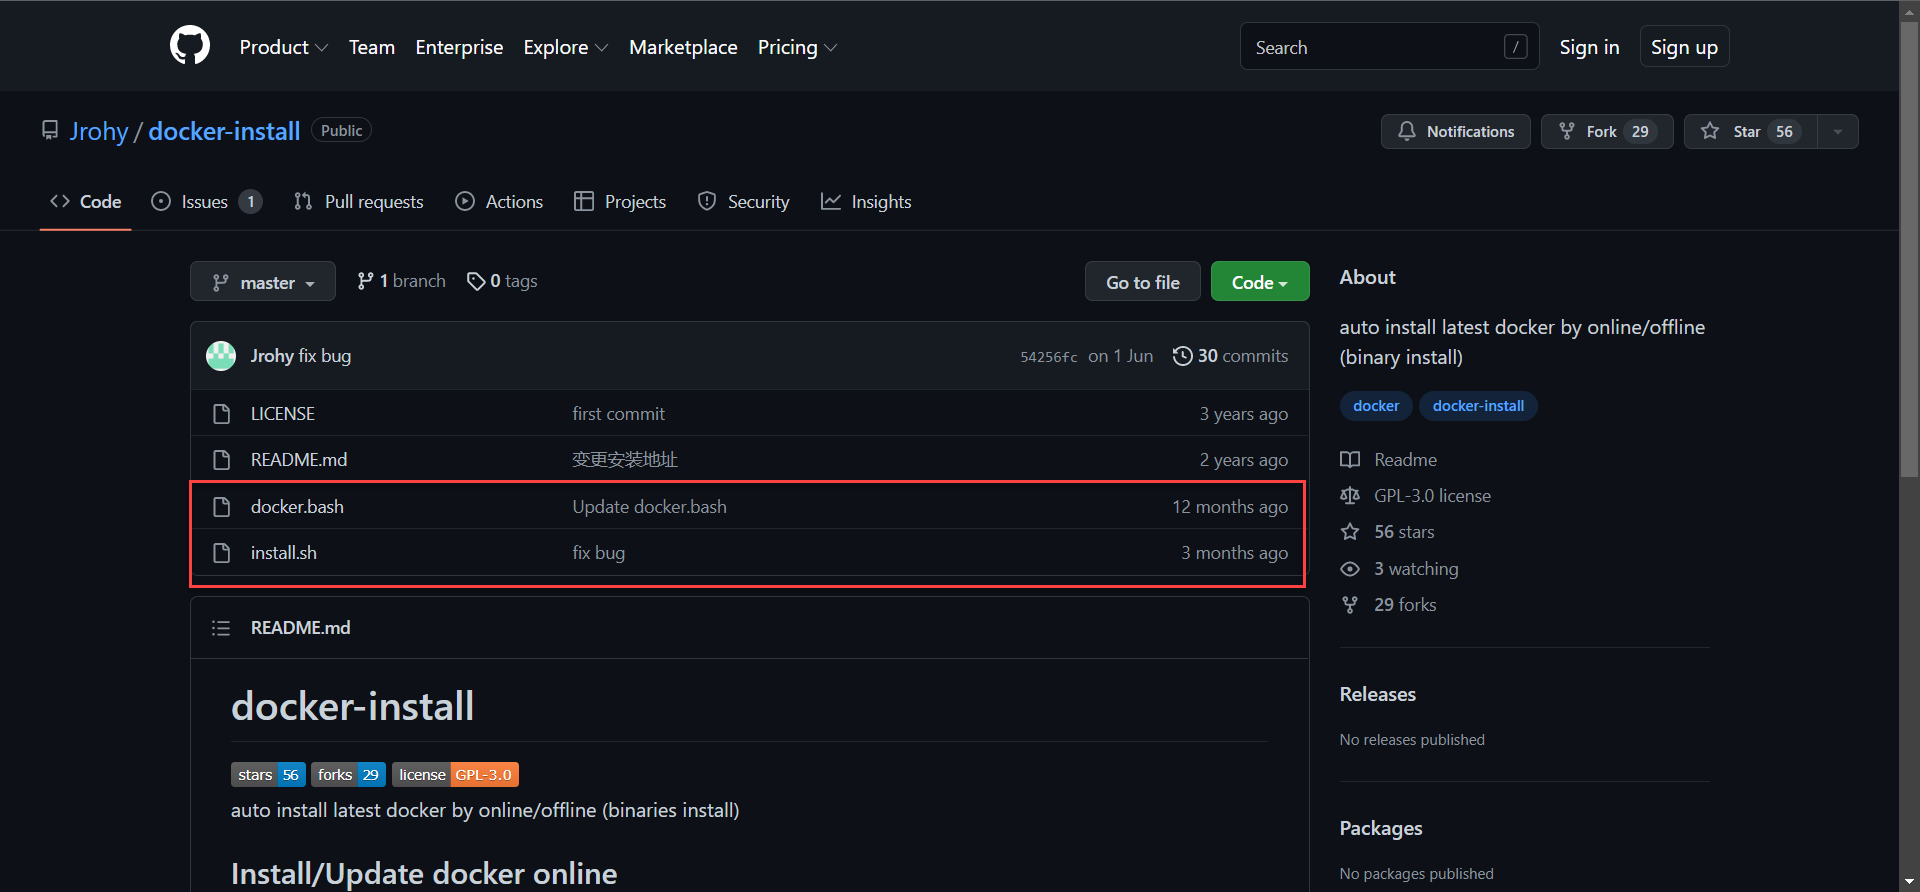Click the file icon next to install.sh
Image resolution: width=1920 pixels, height=892 pixels.
click(x=222, y=553)
